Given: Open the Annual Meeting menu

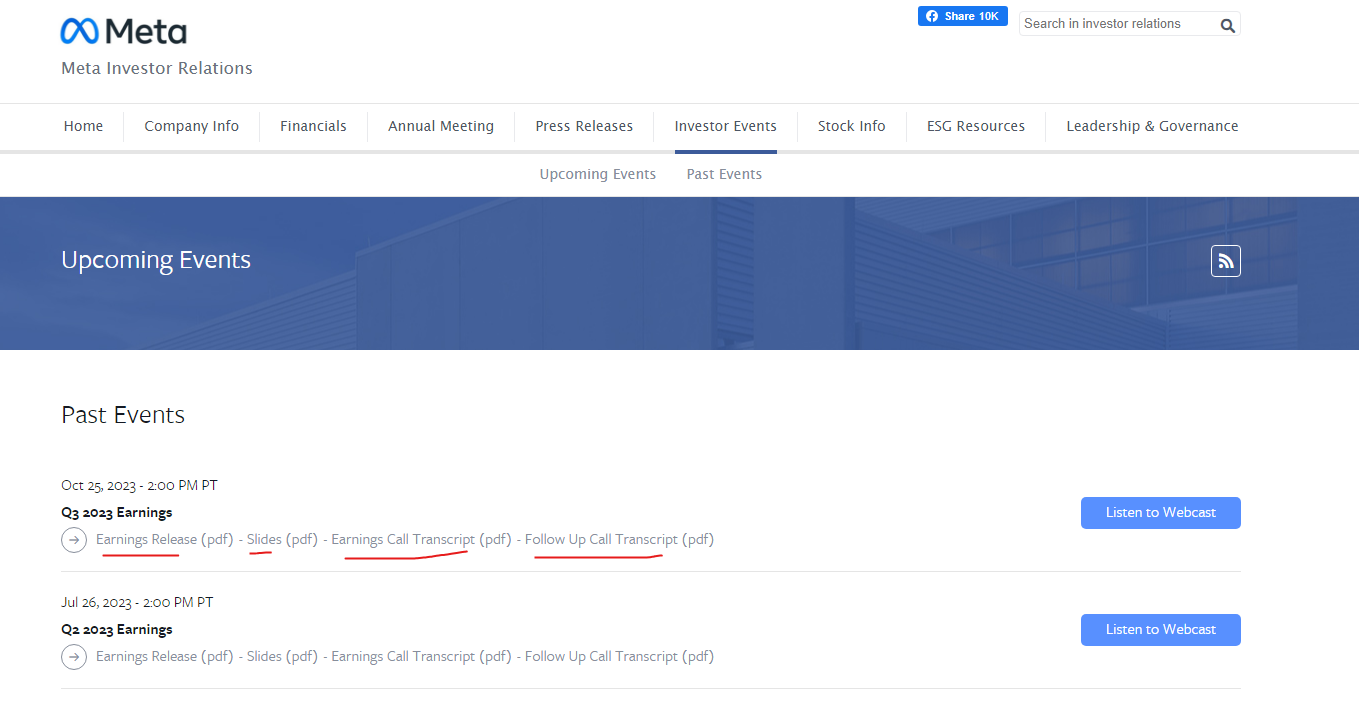Looking at the screenshot, I should pyautogui.click(x=441, y=126).
